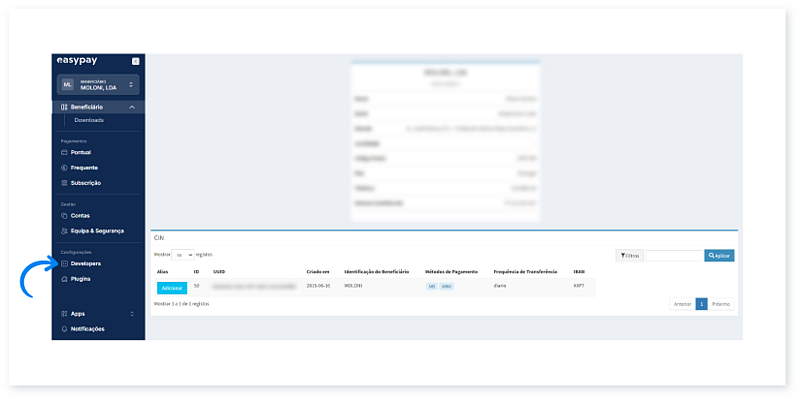
Task: Select page 1 in pagination
Action: [x=702, y=303]
